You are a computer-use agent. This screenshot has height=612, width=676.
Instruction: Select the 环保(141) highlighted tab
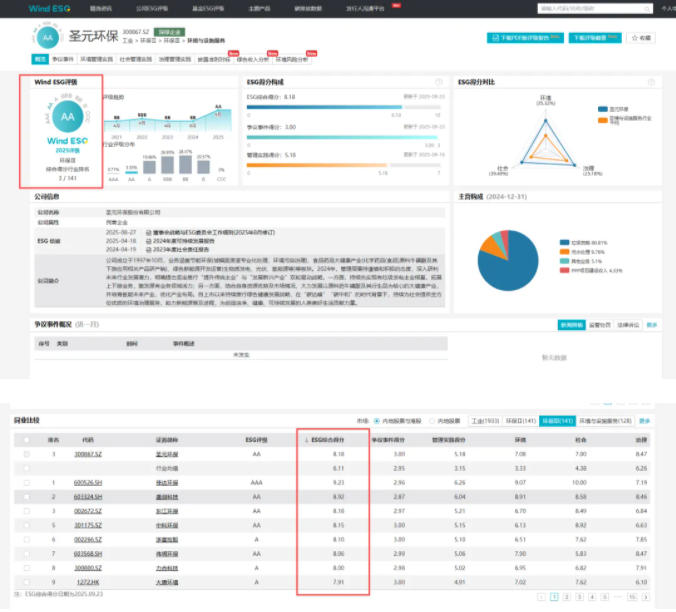(556, 421)
